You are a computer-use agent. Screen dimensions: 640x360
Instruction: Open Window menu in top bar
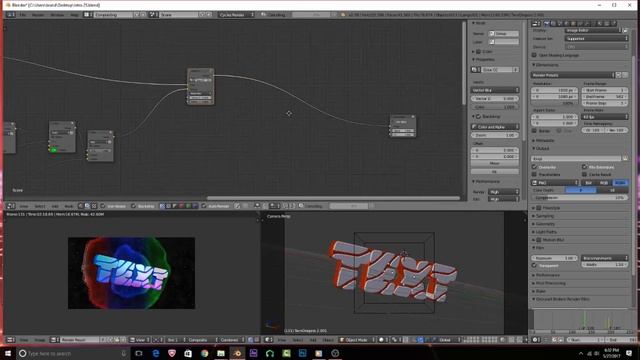(x=57, y=15)
